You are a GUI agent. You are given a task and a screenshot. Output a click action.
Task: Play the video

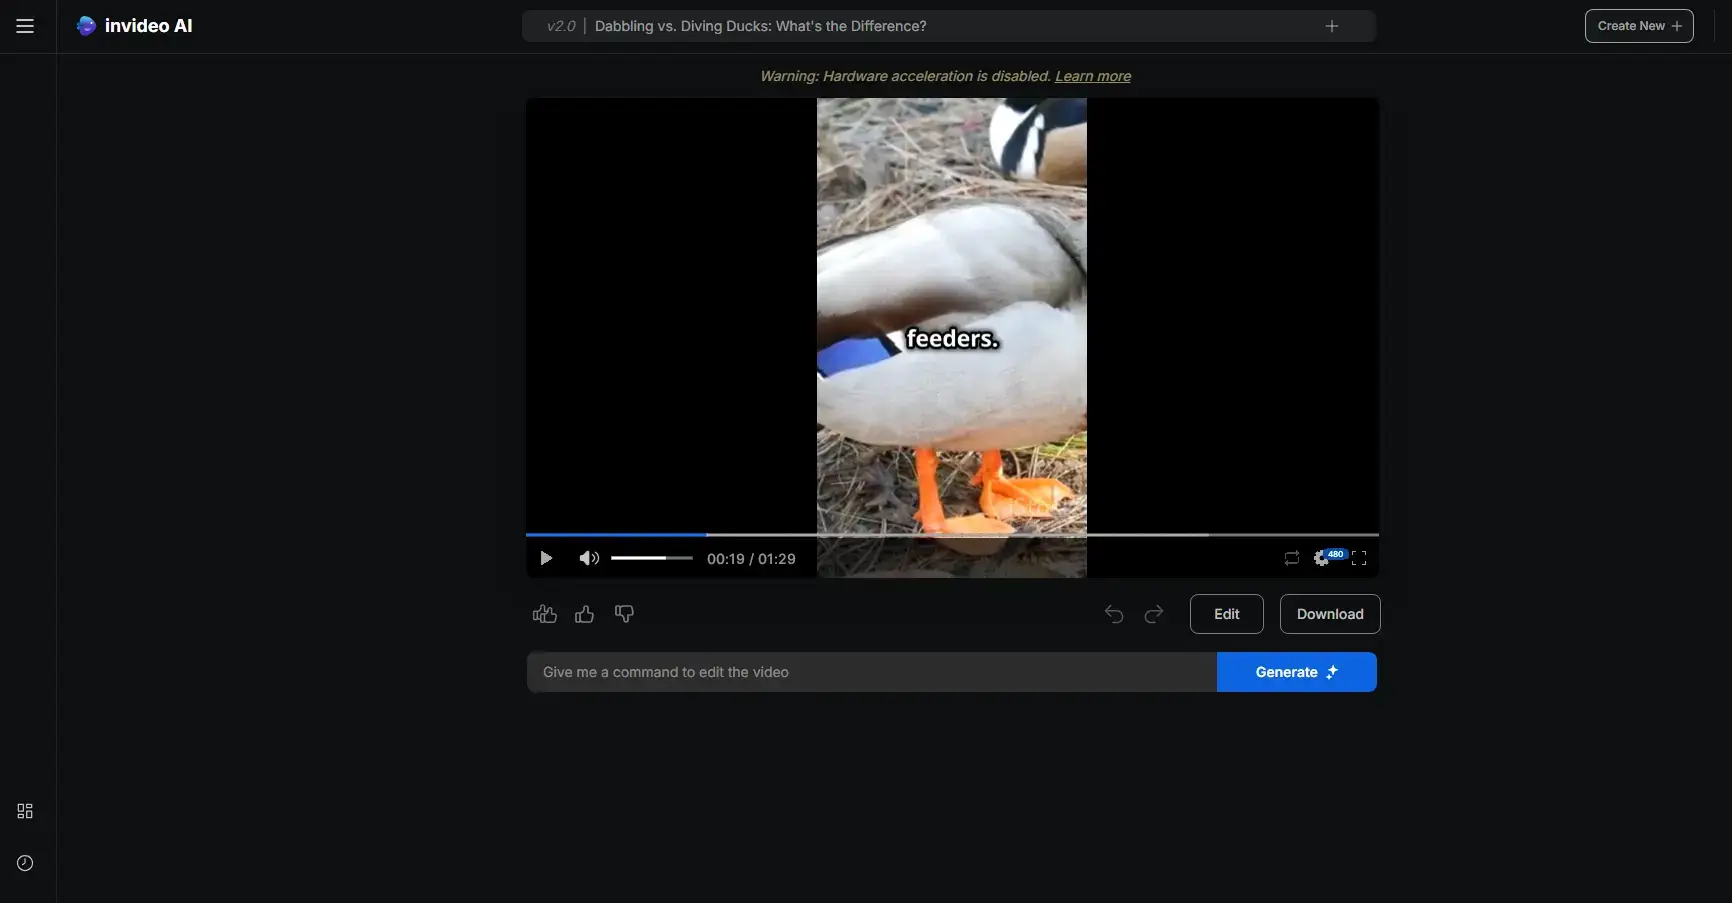click(x=546, y=558)
